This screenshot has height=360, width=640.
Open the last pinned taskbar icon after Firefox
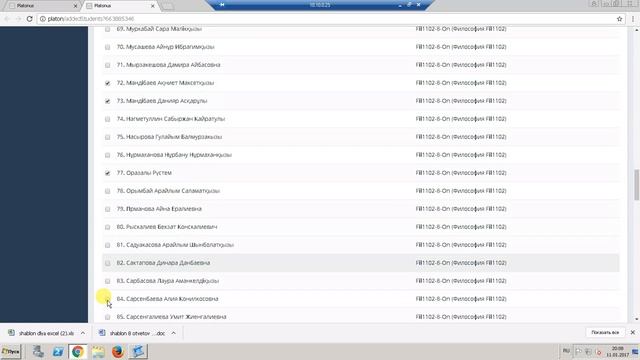[x=138, y=351]
